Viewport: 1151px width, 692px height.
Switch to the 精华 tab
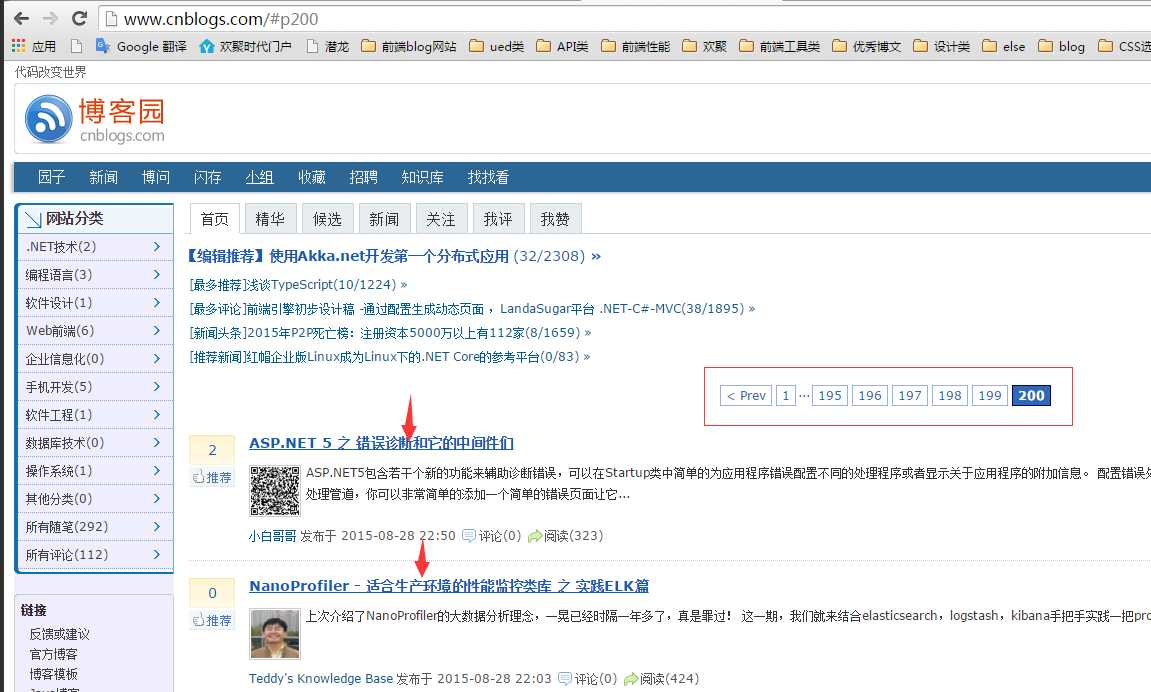[x=270, y=219]
